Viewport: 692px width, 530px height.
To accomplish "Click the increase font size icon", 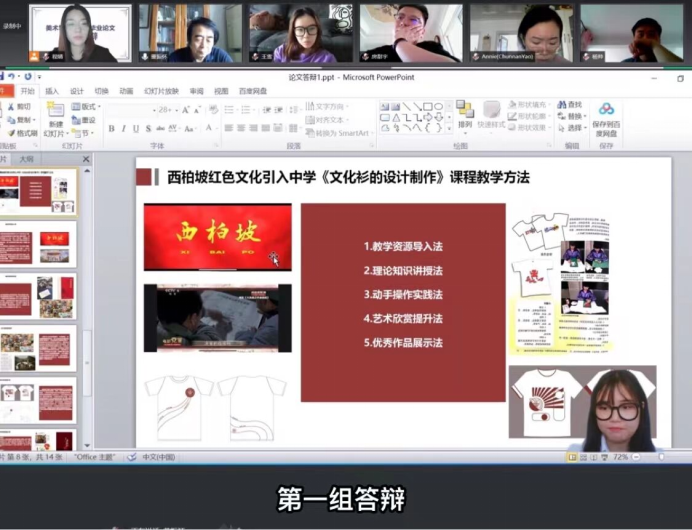I will (185, 110).
